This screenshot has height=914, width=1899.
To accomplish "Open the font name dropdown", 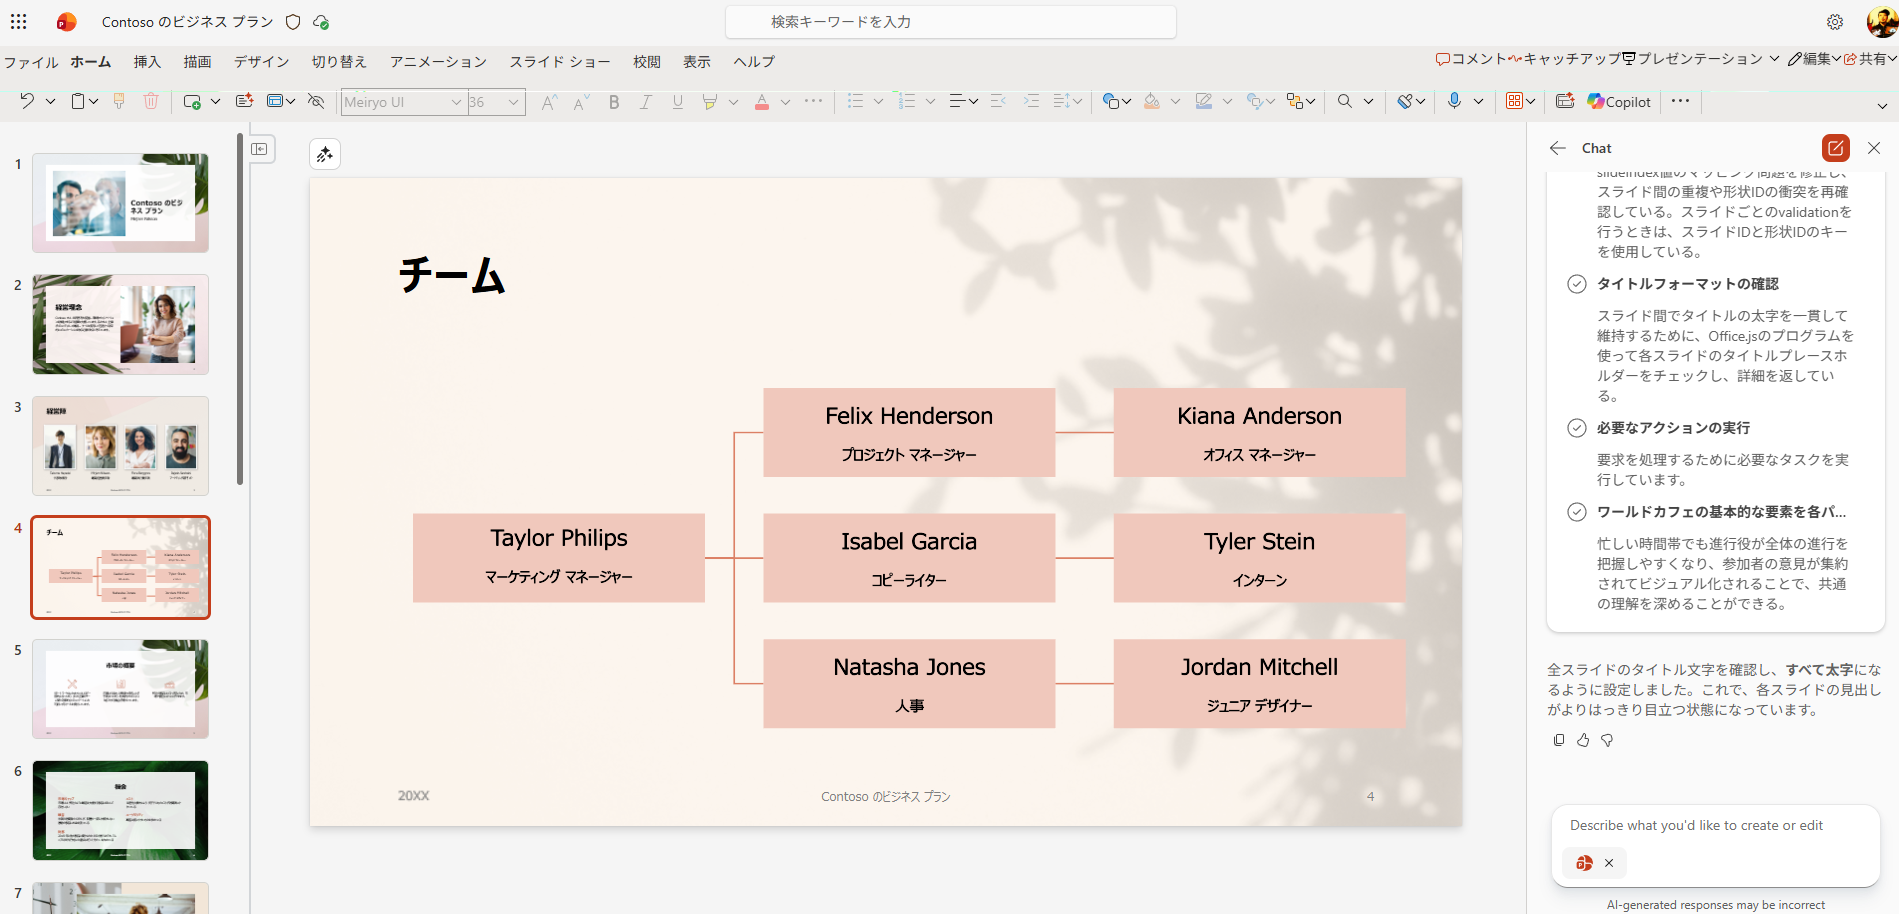I will pos(456,102).
